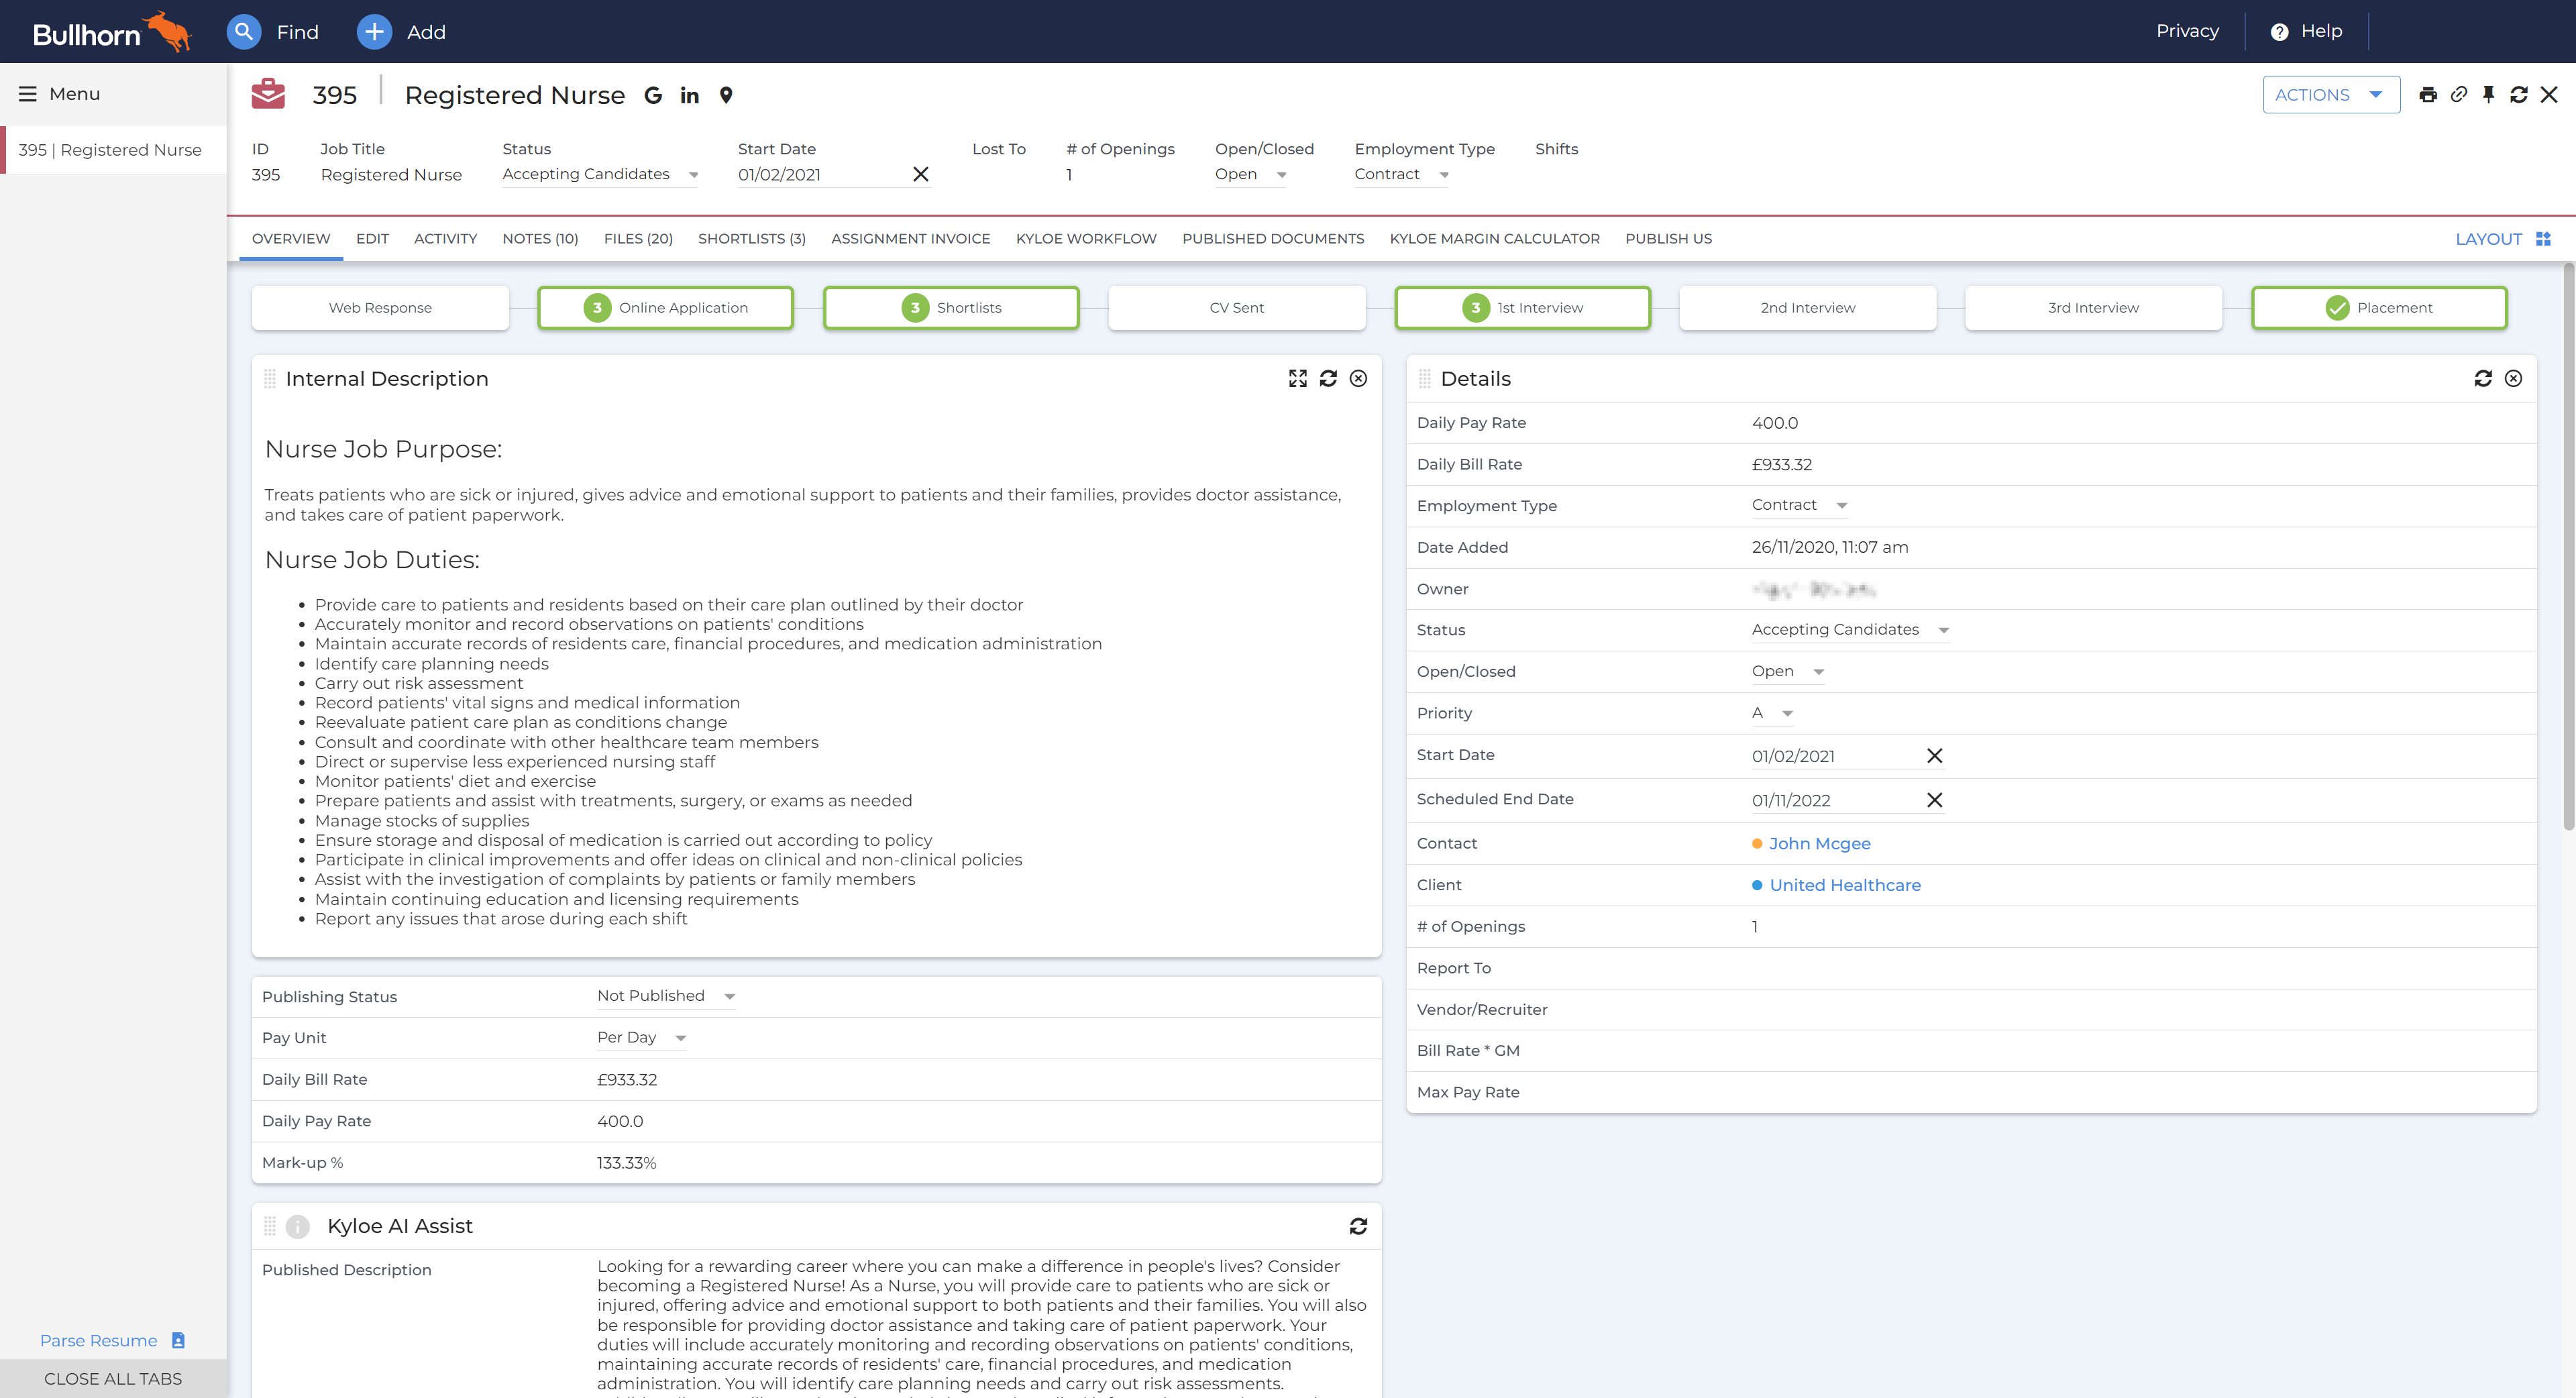Click the Parse Resume document icon
This screenshot has width=2576, height=1398.
coord(178,1340)
